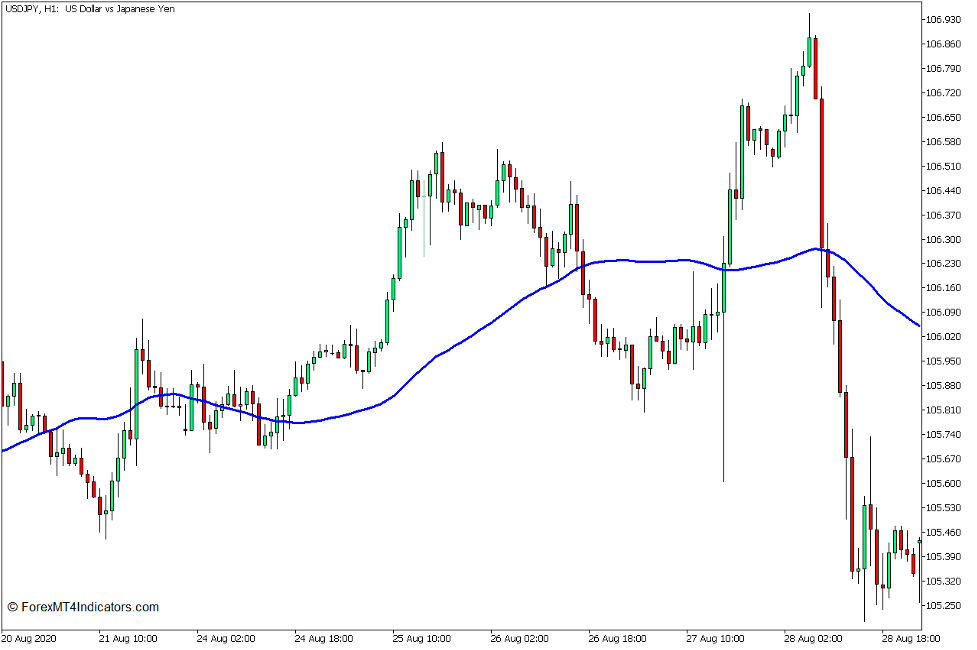Select the 24 Aug 02:00 timeline label
The height and width of the screenshot is (650, 977).
(x=228, y=637)
